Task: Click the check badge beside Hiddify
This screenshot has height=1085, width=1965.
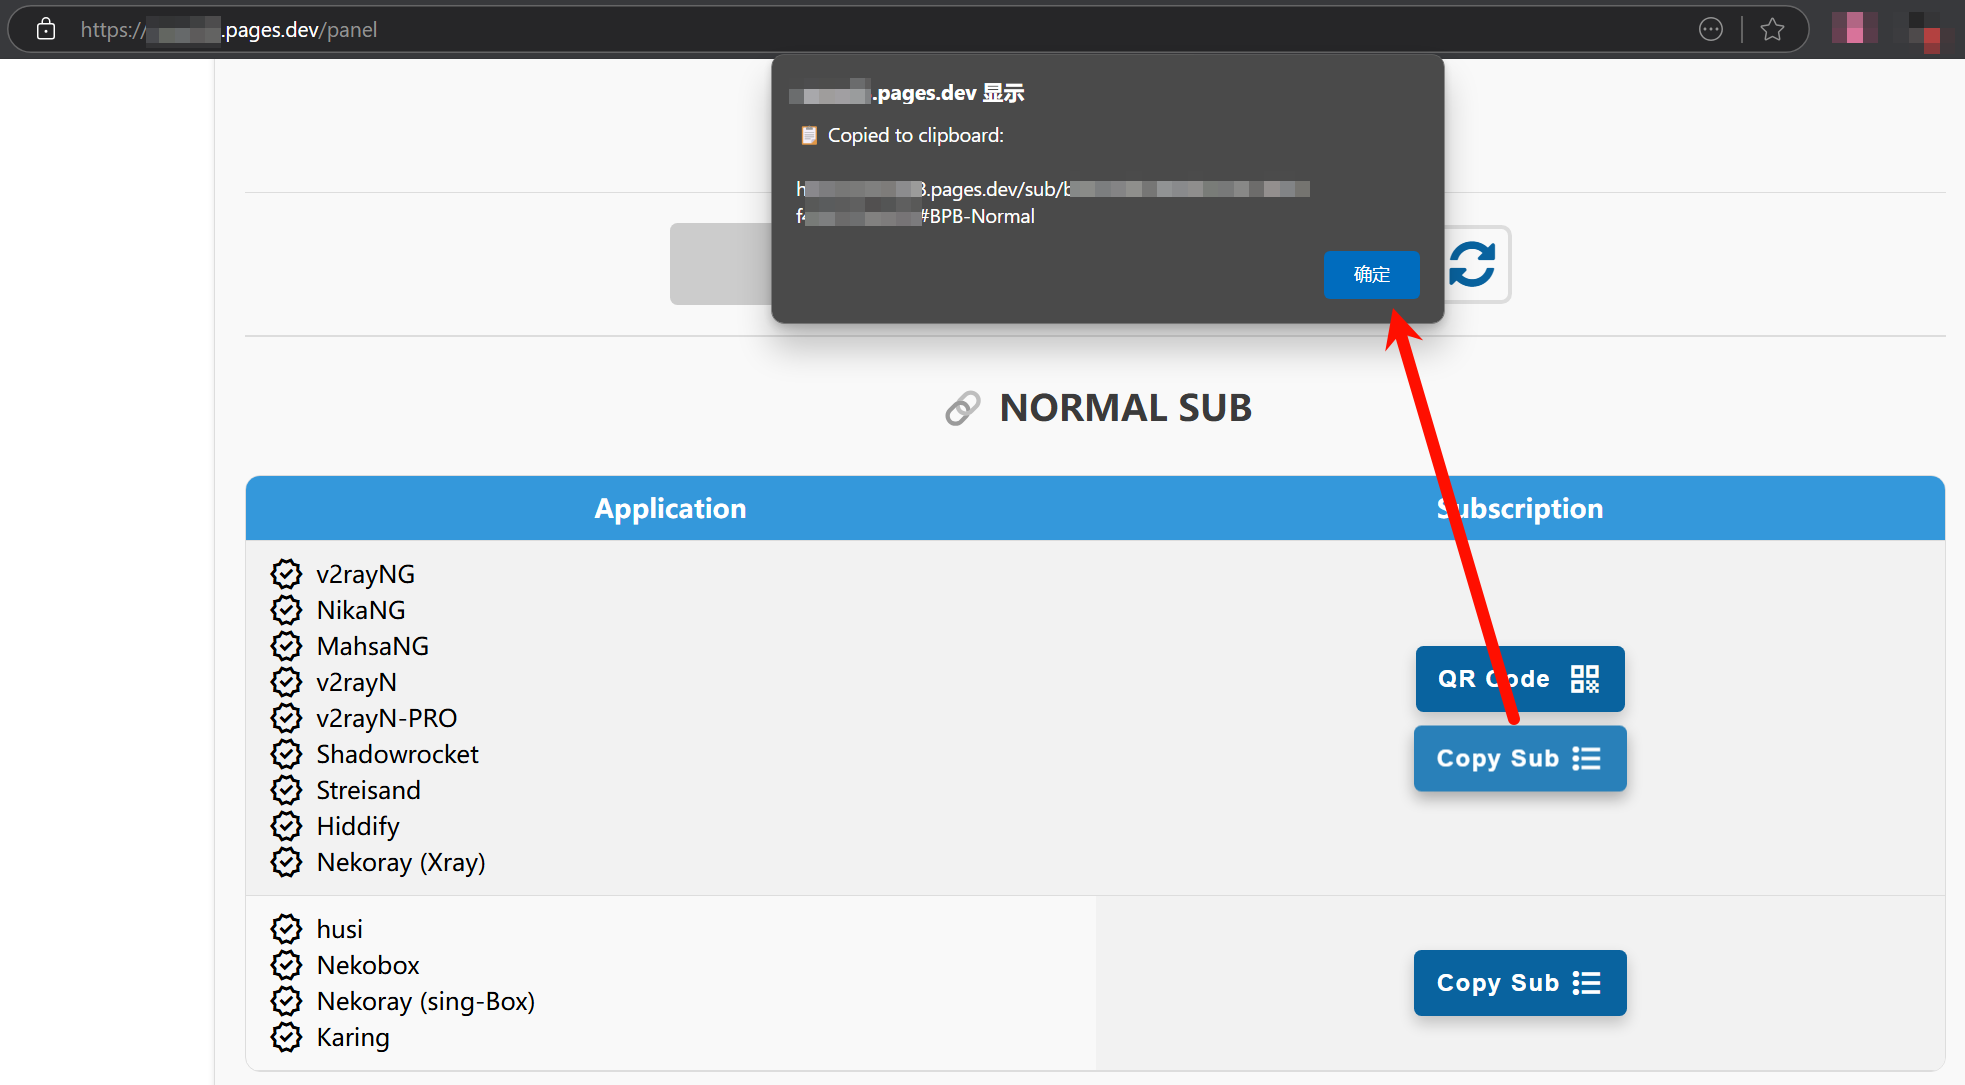Action: click(286, 826)
